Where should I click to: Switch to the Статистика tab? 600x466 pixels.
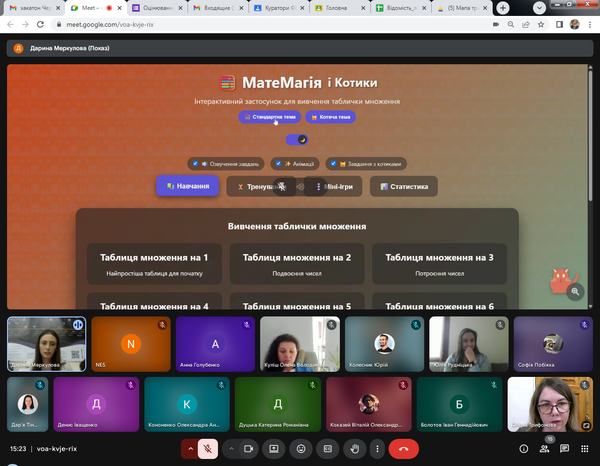coord(403,186)
